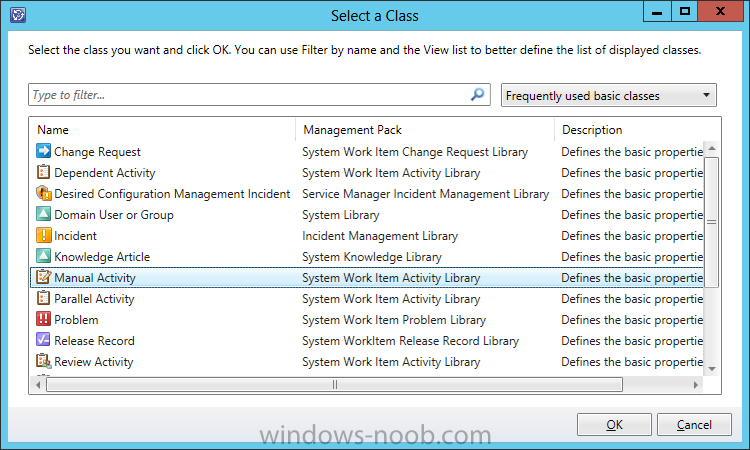Click the vertical scrollbar down arrow

click(712, 368)
